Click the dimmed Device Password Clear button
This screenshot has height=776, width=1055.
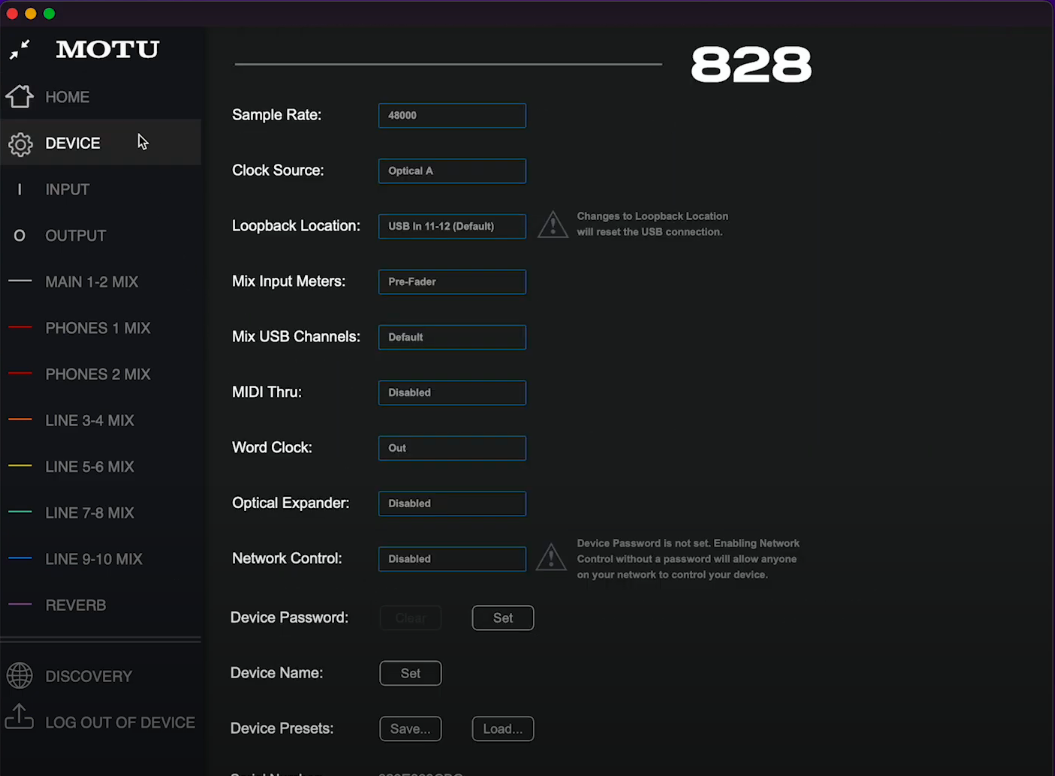point(410,618)
